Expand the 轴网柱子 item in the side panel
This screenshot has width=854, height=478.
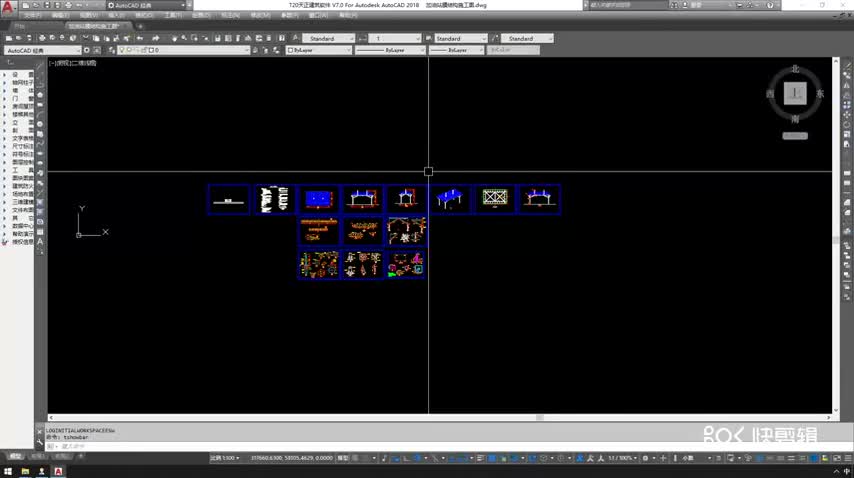pos(5,83)
